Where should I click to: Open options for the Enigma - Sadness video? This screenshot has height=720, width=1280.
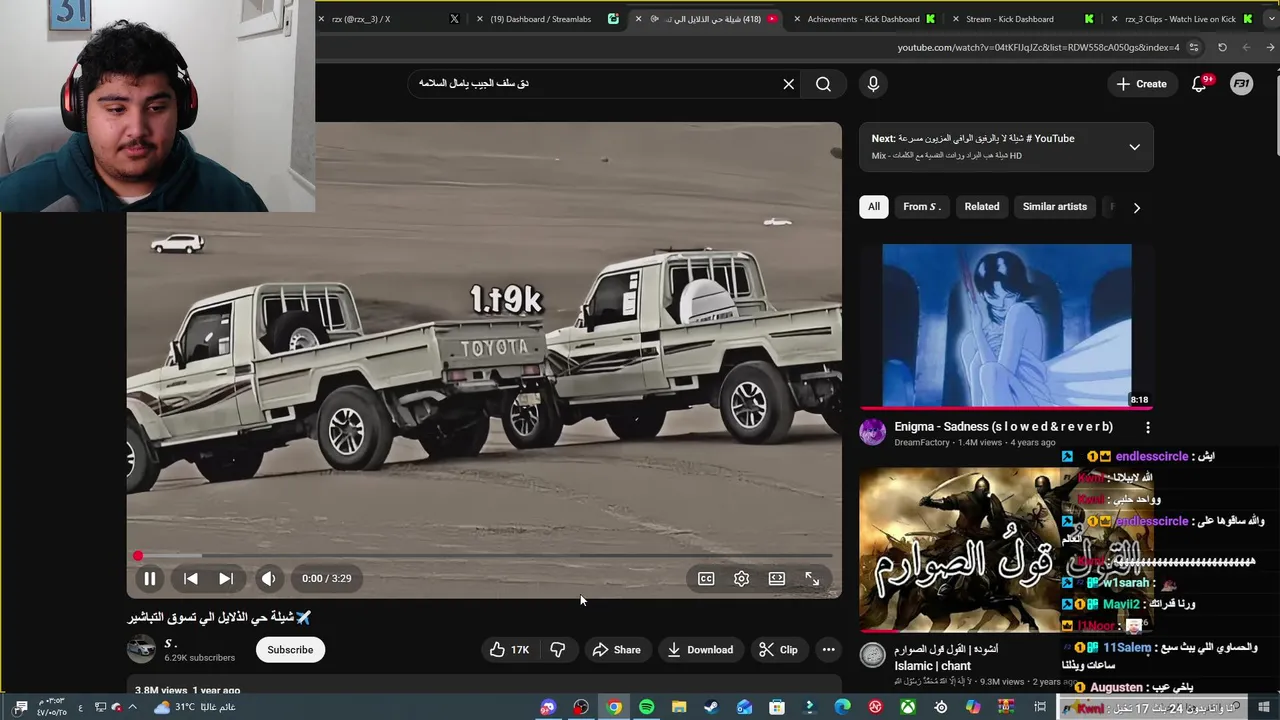click(1147, 427)
